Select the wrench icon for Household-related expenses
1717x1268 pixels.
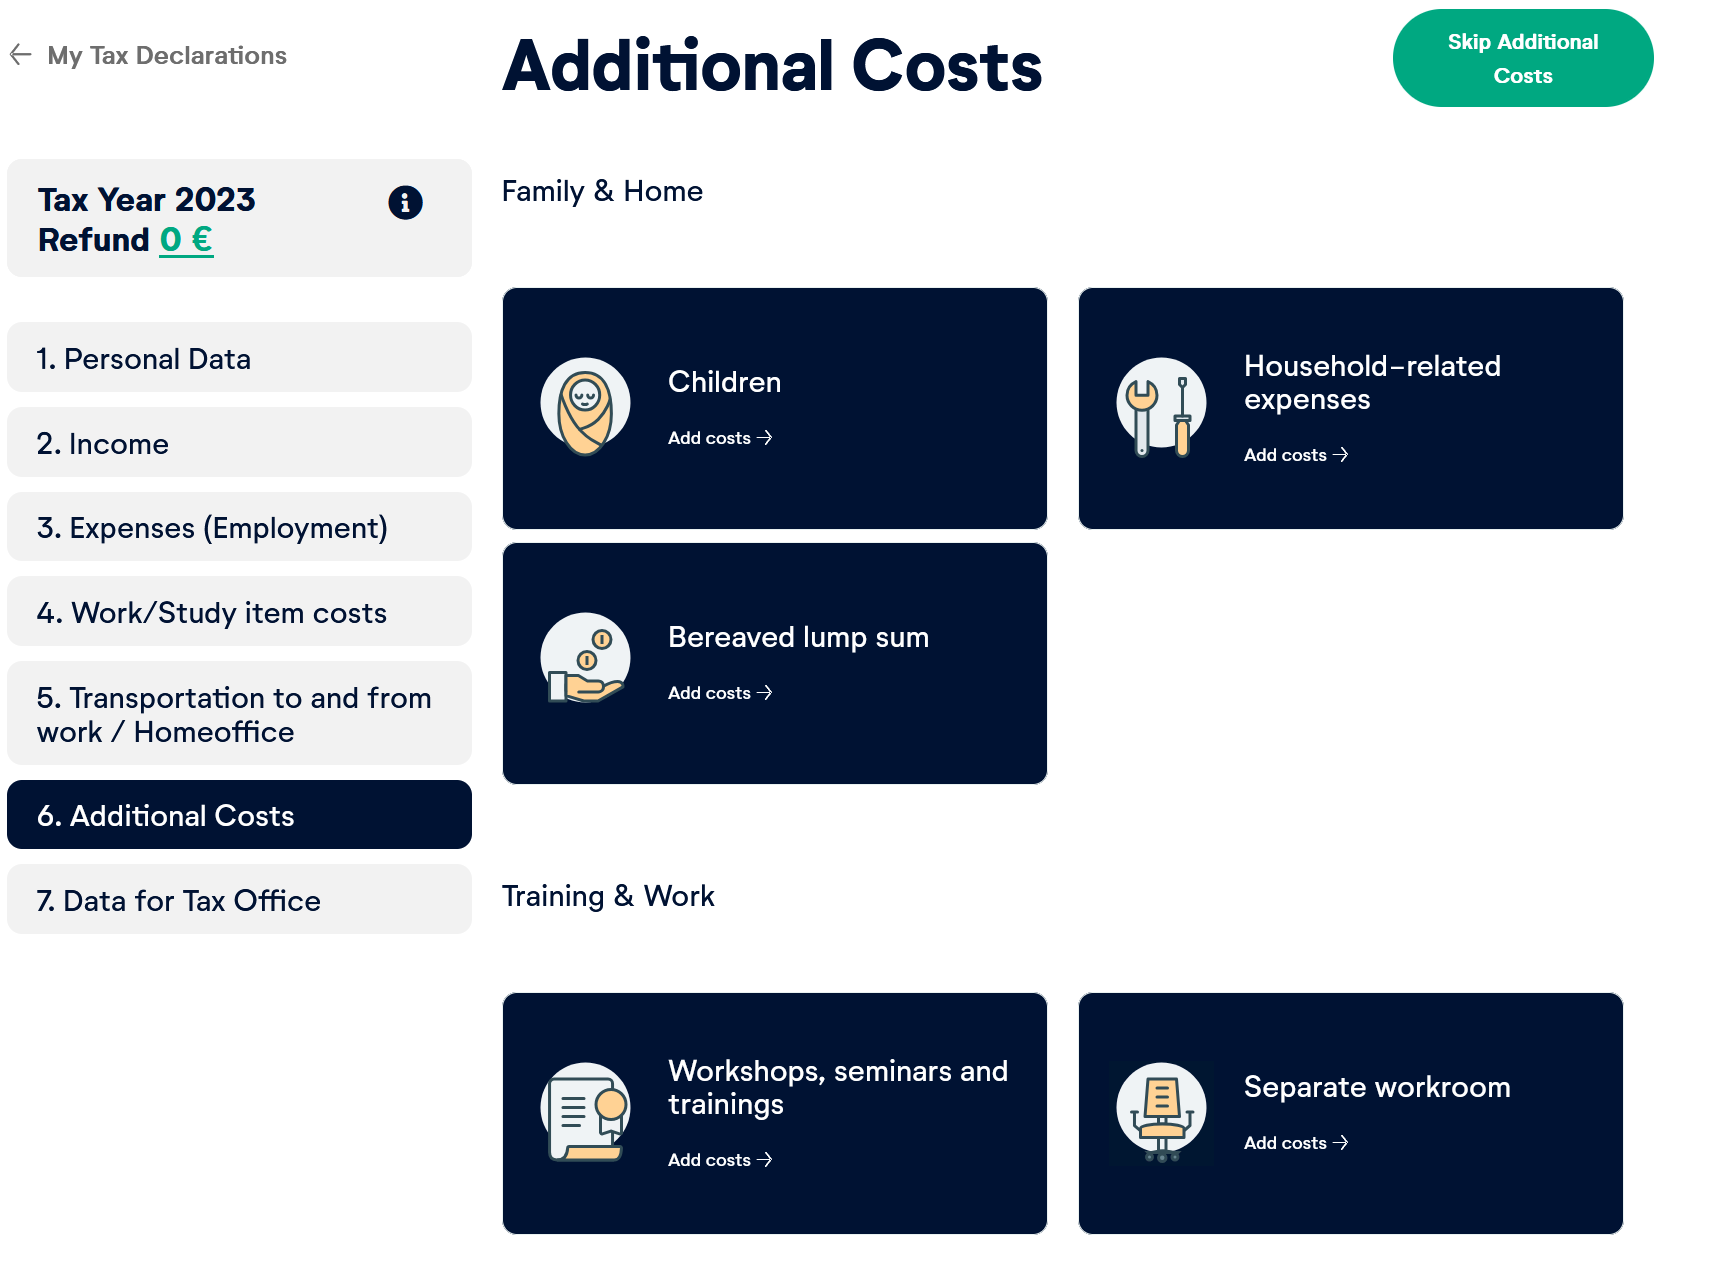pyautogui.click(x=1160, y=405)
